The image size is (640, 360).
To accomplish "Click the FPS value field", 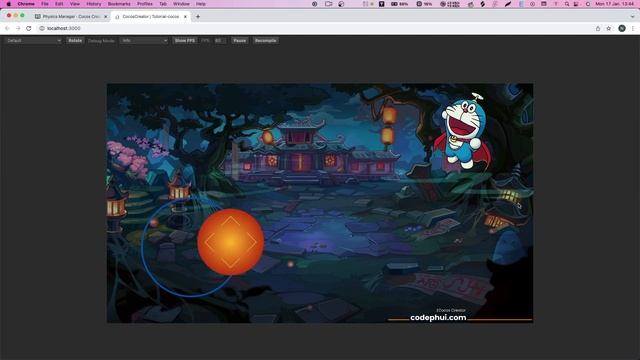I will click(219, 40).
